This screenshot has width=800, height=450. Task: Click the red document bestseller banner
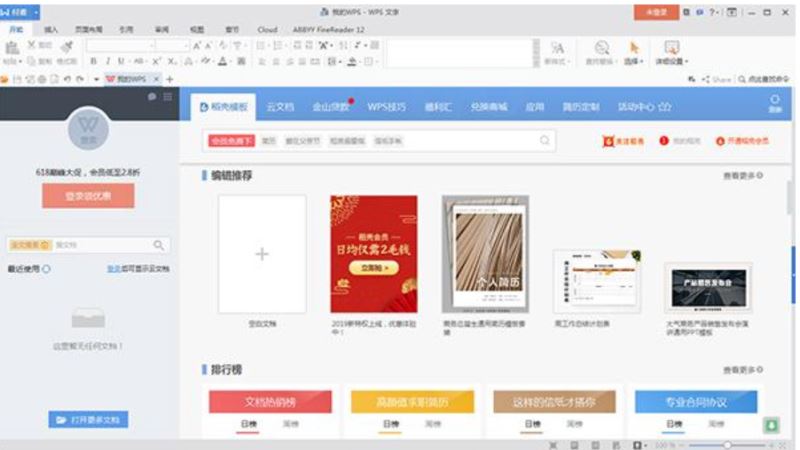tap(270, 402)
